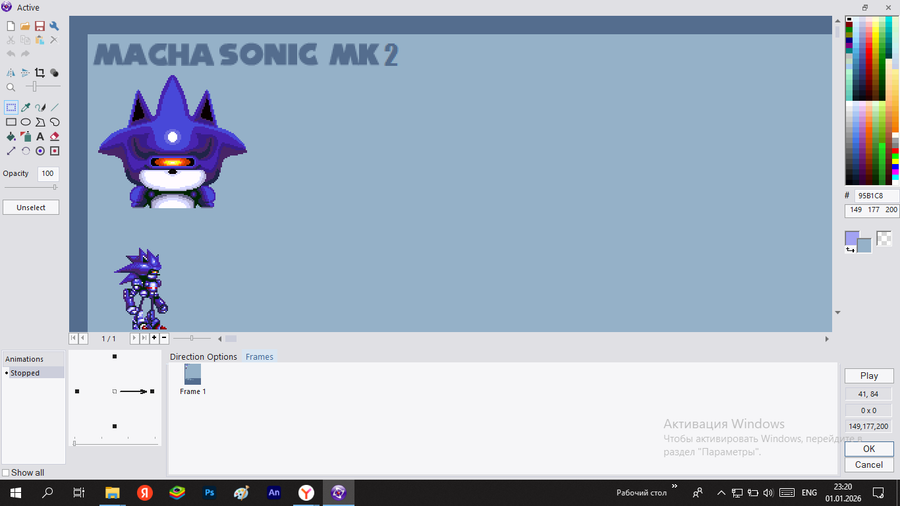Select the Rectangle shape tool

(11, 122)
